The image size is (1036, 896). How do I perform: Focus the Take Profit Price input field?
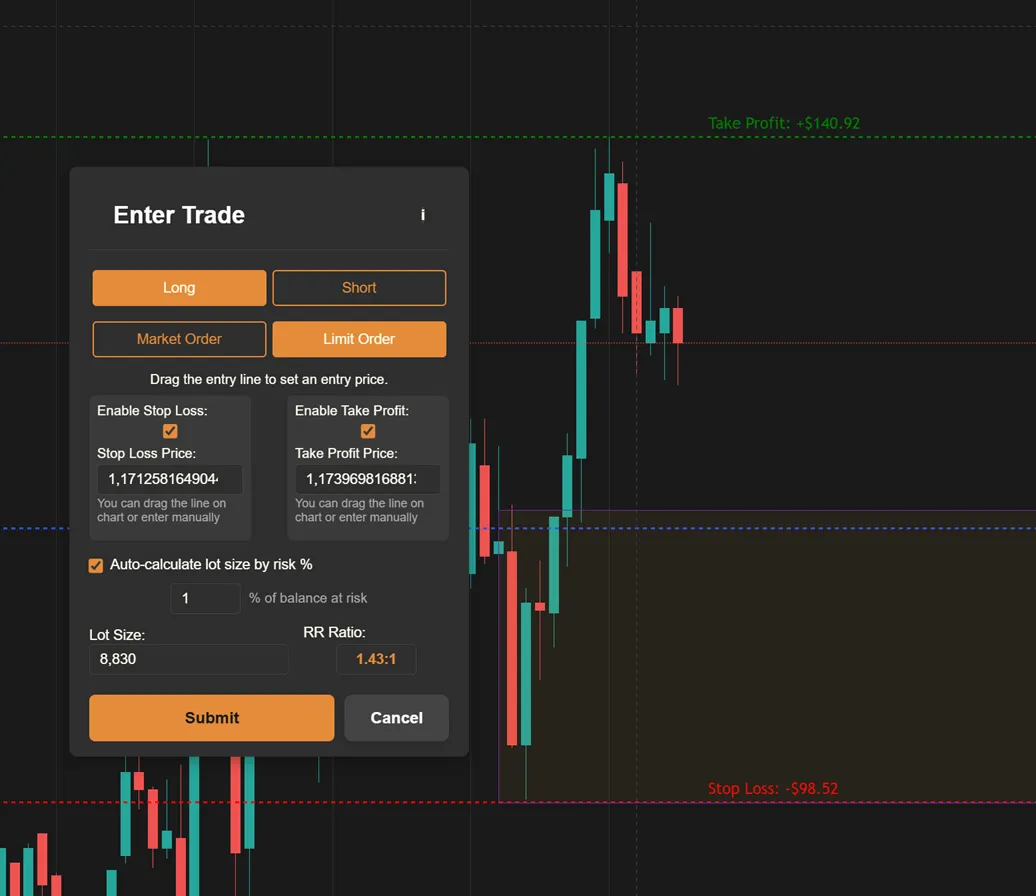pyautogui.click(x=367, y=479)
